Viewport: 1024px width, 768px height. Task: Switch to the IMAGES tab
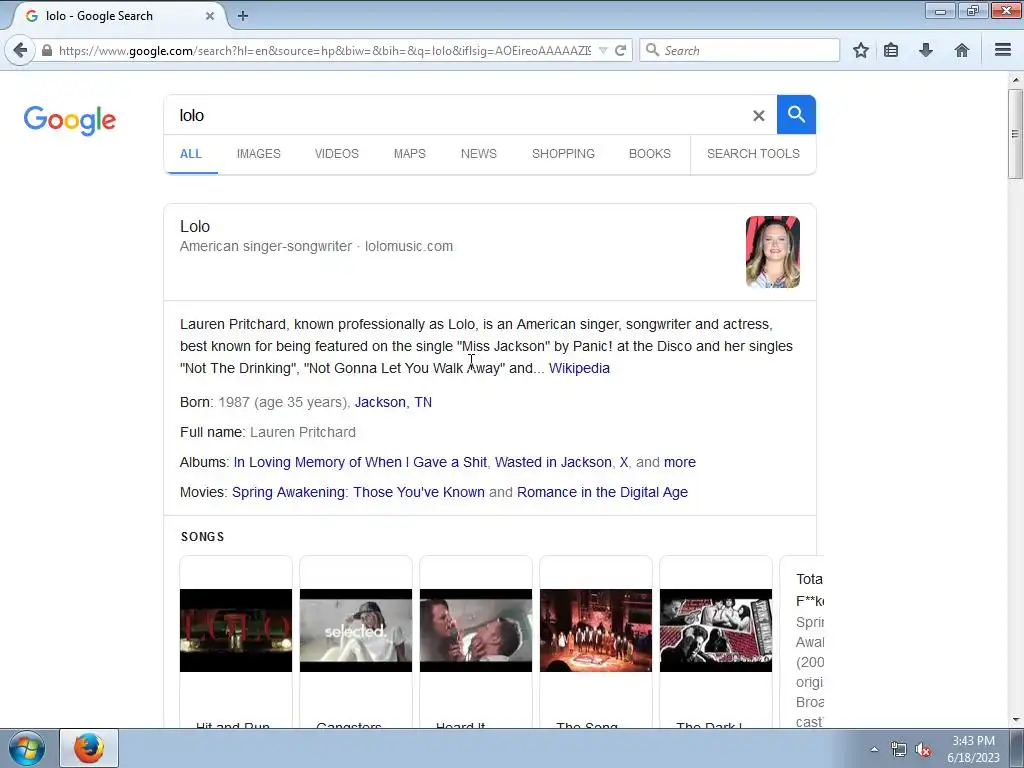pos(259,154)
